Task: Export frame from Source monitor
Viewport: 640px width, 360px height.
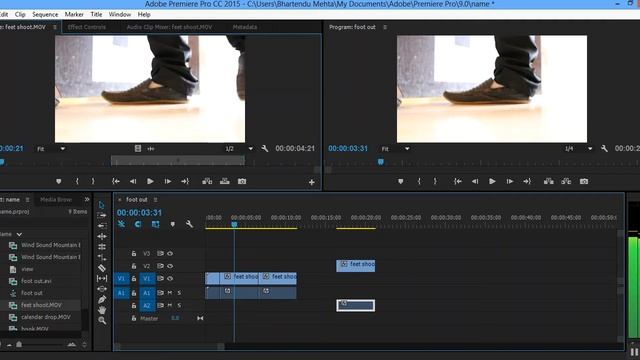Action: [242, 181]
